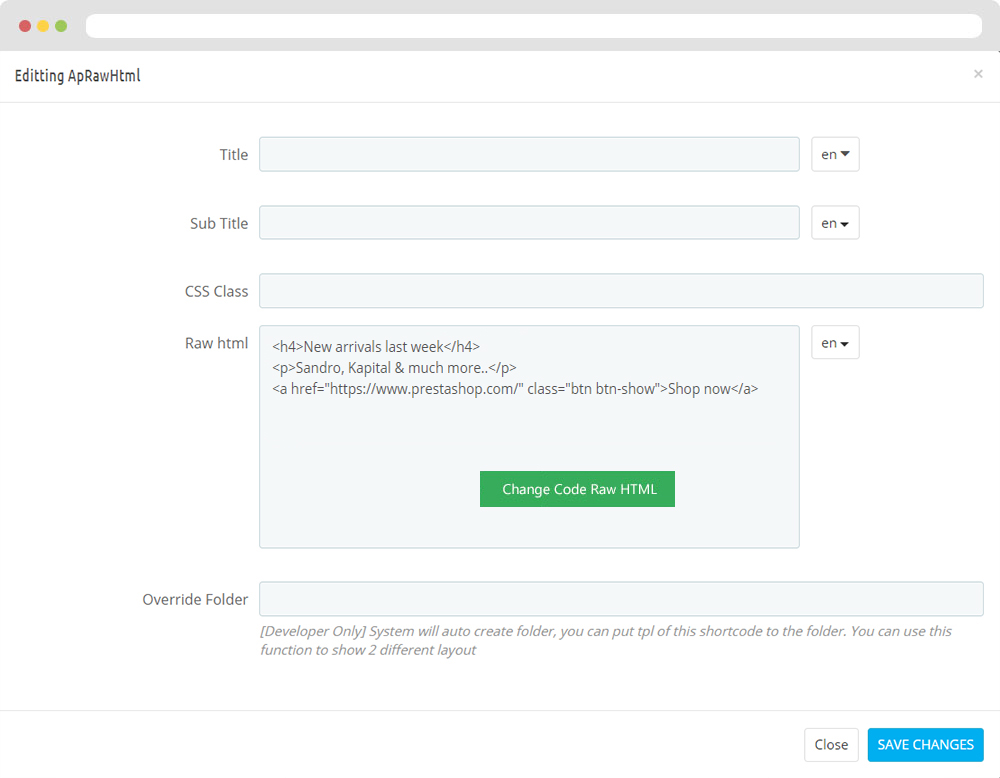Click the yellow window minimize dot
The image size is (1000, 778).
[x=43, y=26]
